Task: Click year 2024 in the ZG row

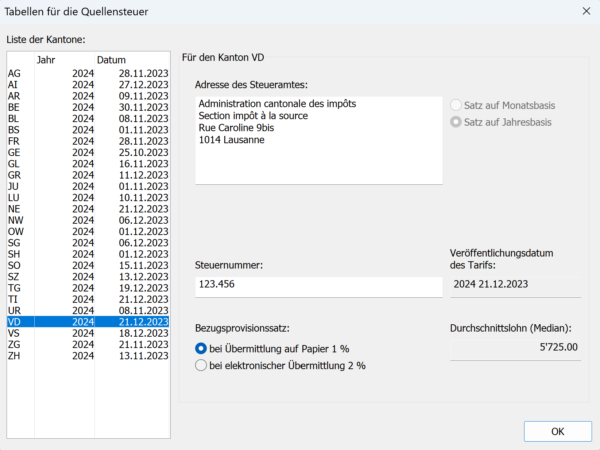Action: 83,344
